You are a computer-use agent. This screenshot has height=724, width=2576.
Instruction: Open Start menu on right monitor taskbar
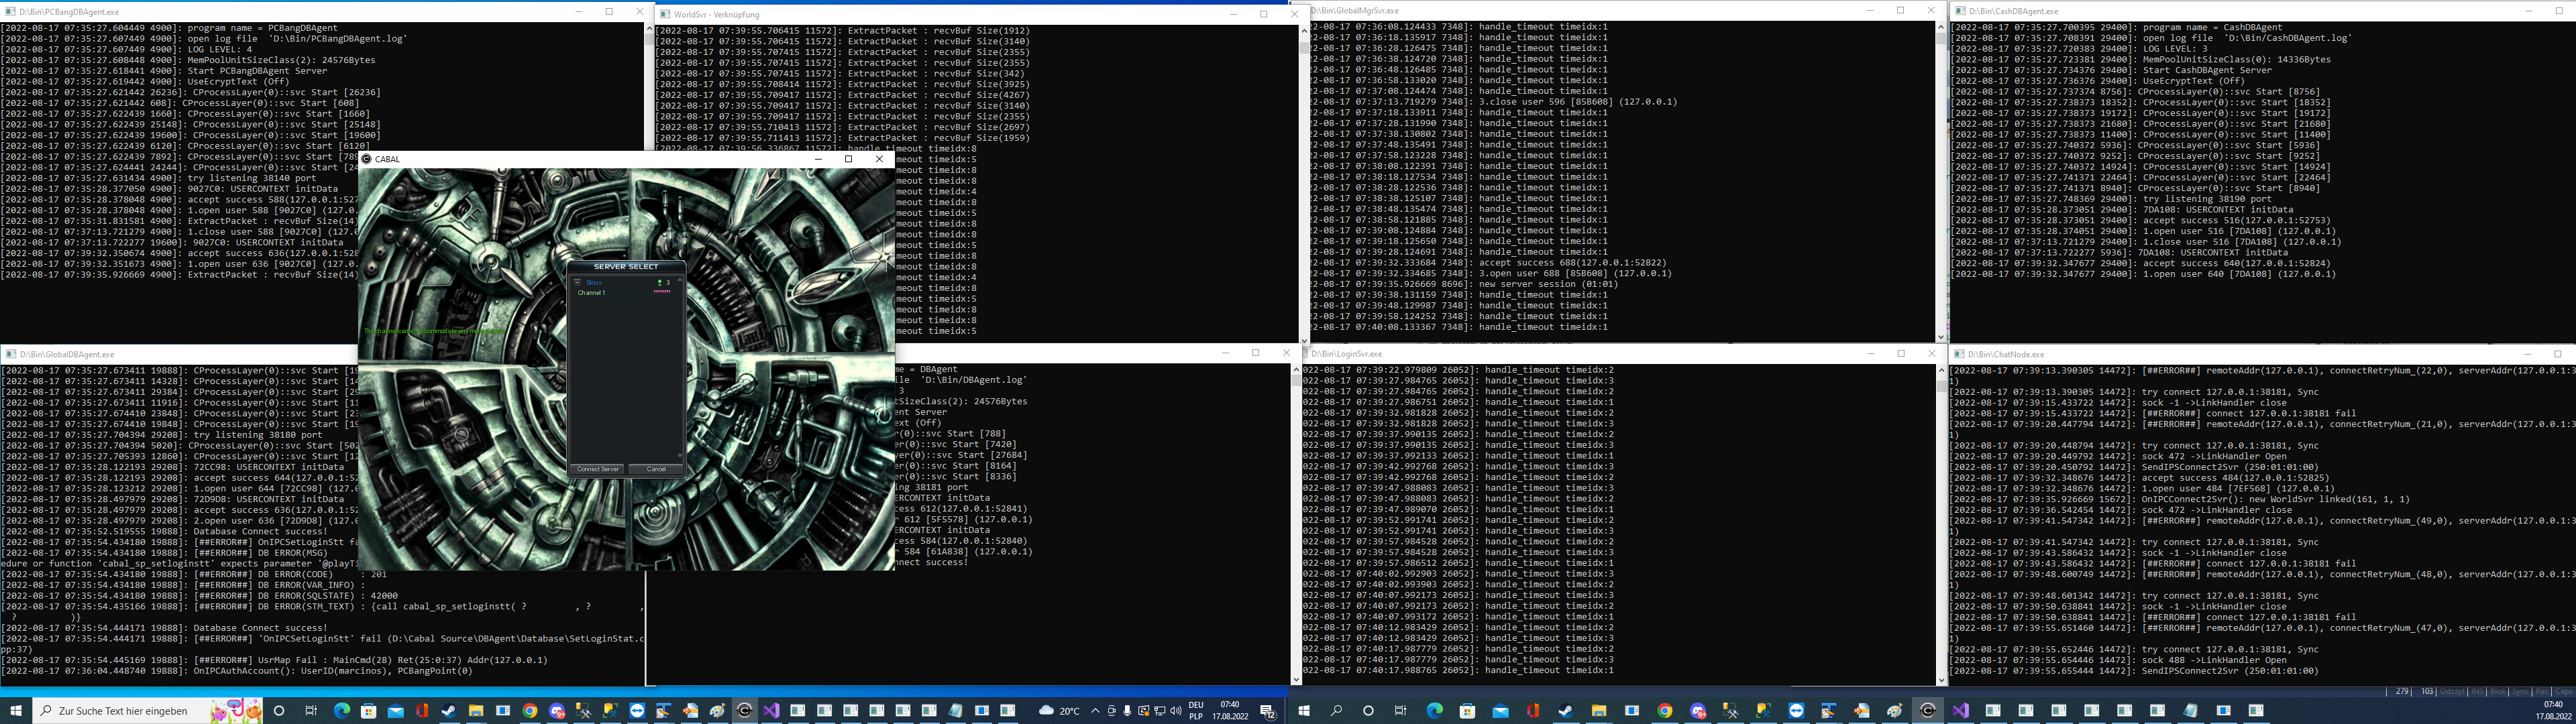coord(1303,711)
